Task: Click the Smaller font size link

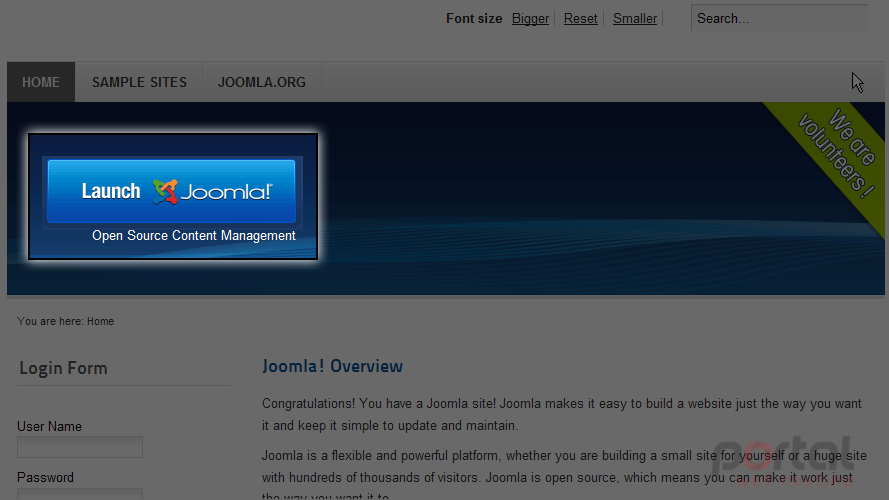Action: (634, 19)
